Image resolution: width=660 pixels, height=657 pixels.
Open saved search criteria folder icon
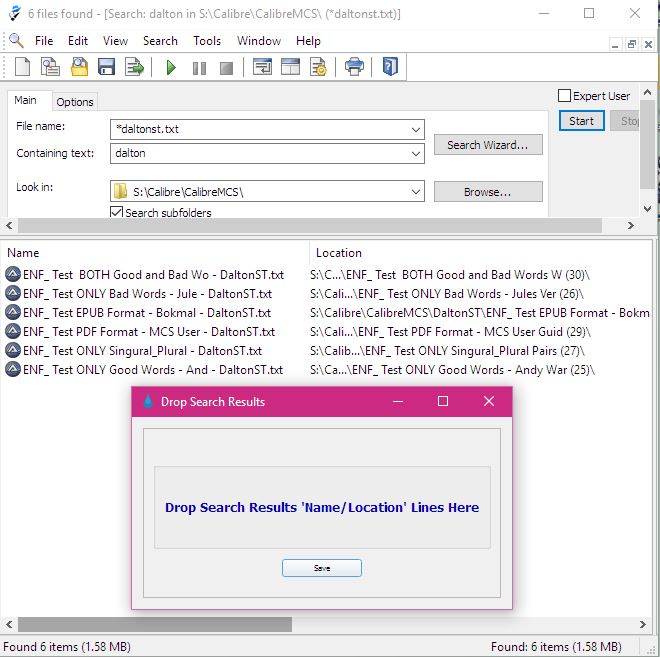(79, 67)
